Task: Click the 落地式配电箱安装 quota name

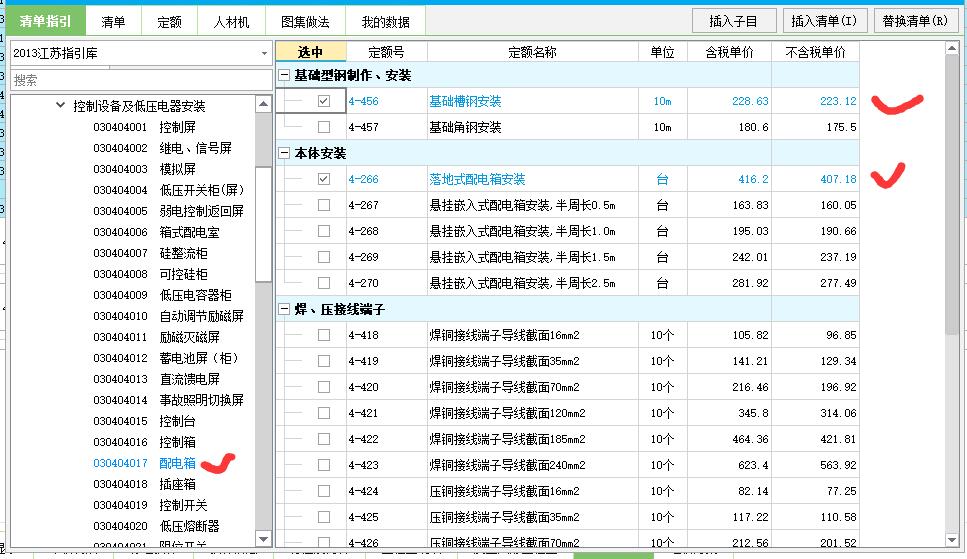Action: coord(477,179)
